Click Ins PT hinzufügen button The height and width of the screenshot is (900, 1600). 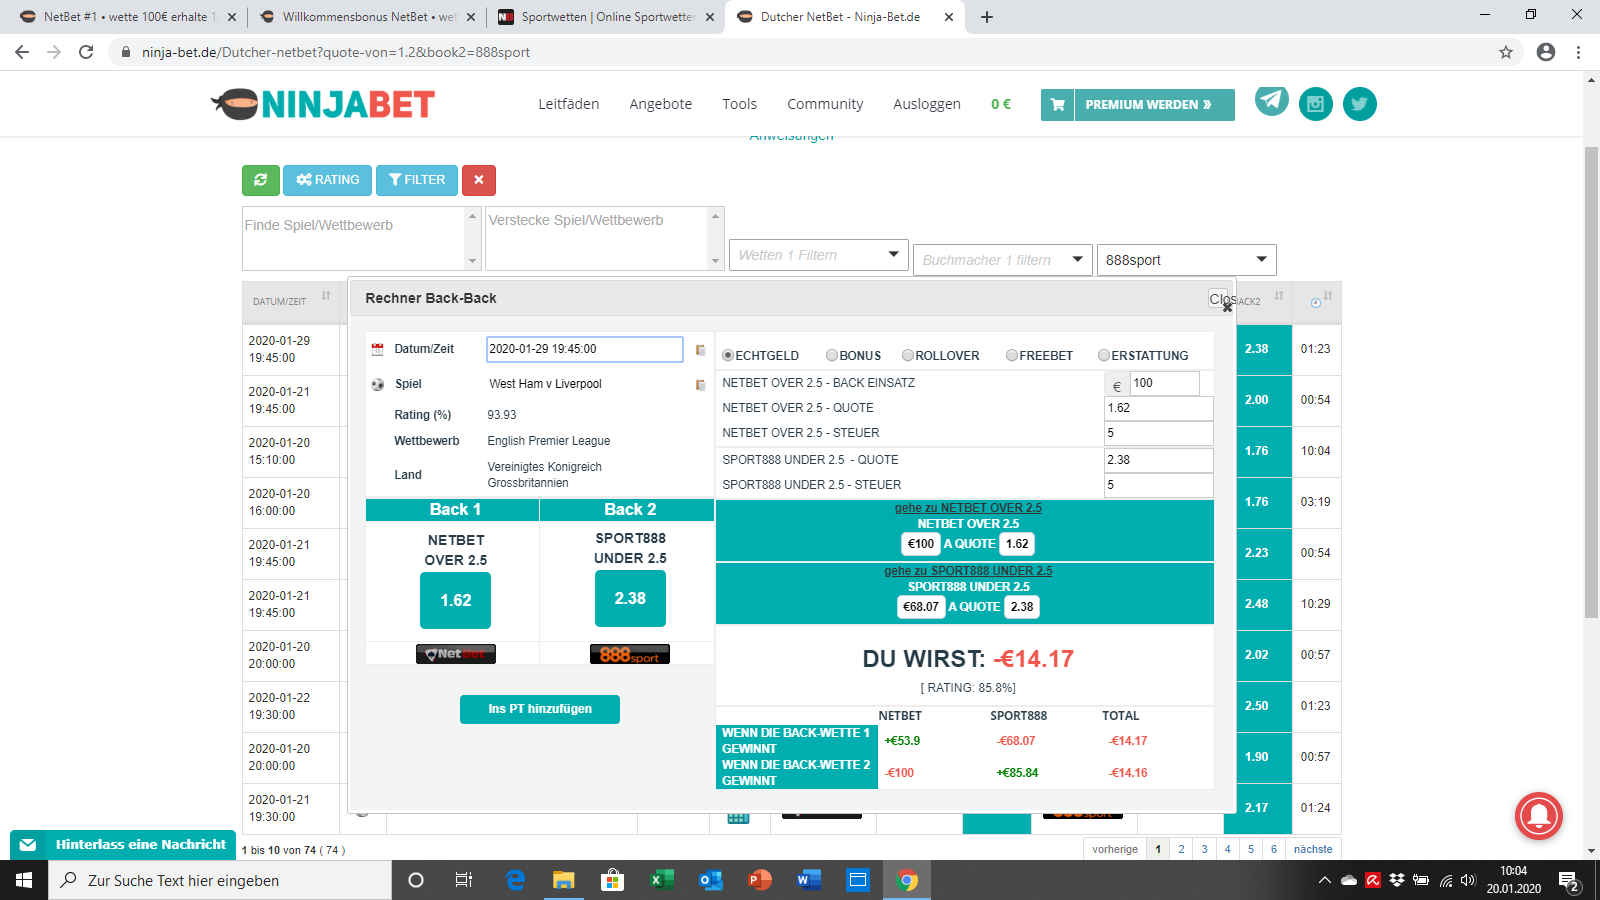click(x=540, y=709)
